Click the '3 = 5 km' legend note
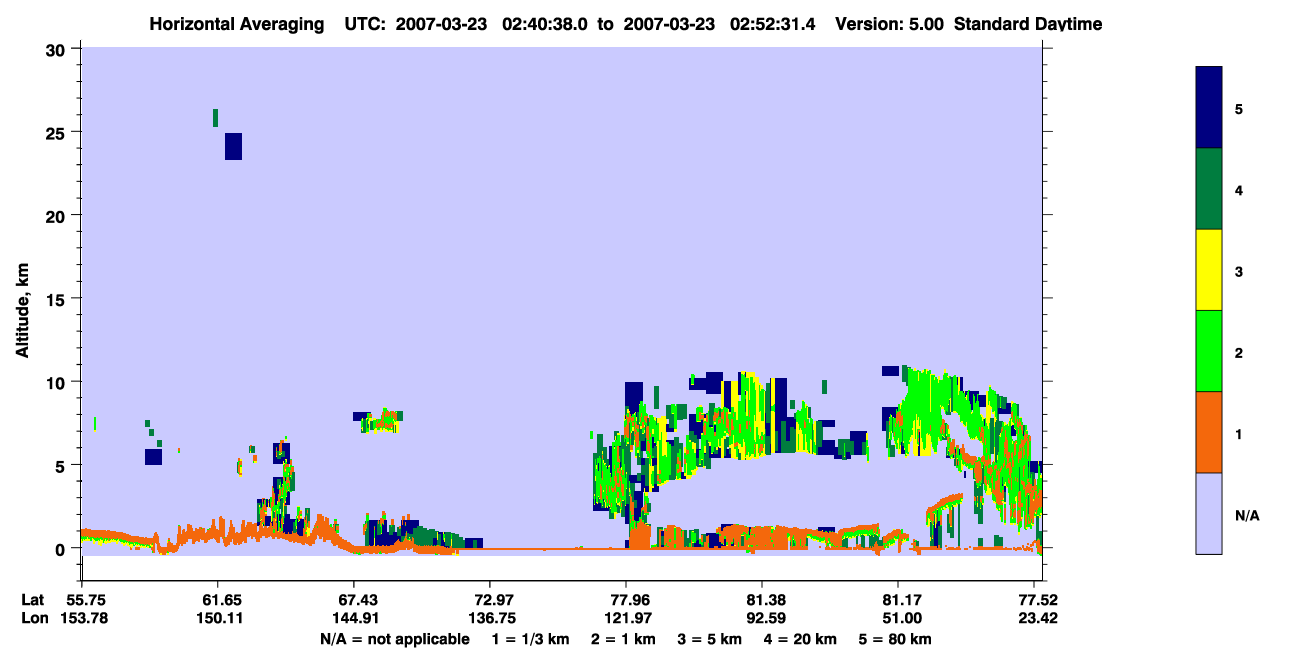Screen dimensions: 1300x667 pos(710,639)
